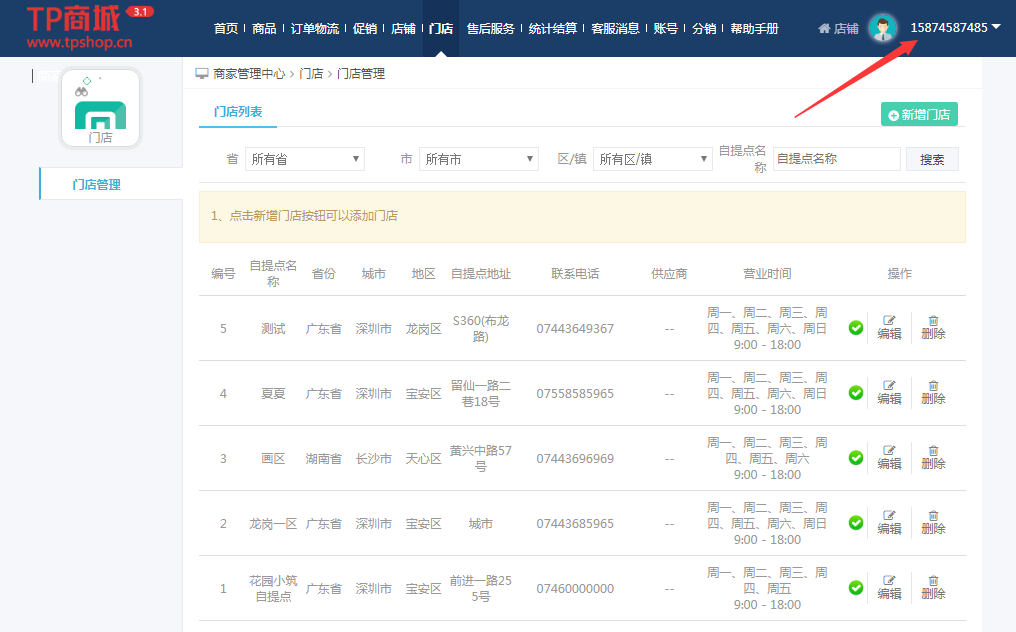Click the edit icon for store 画区
This screenshot has height=632, width=1016.
click(889, 451)
